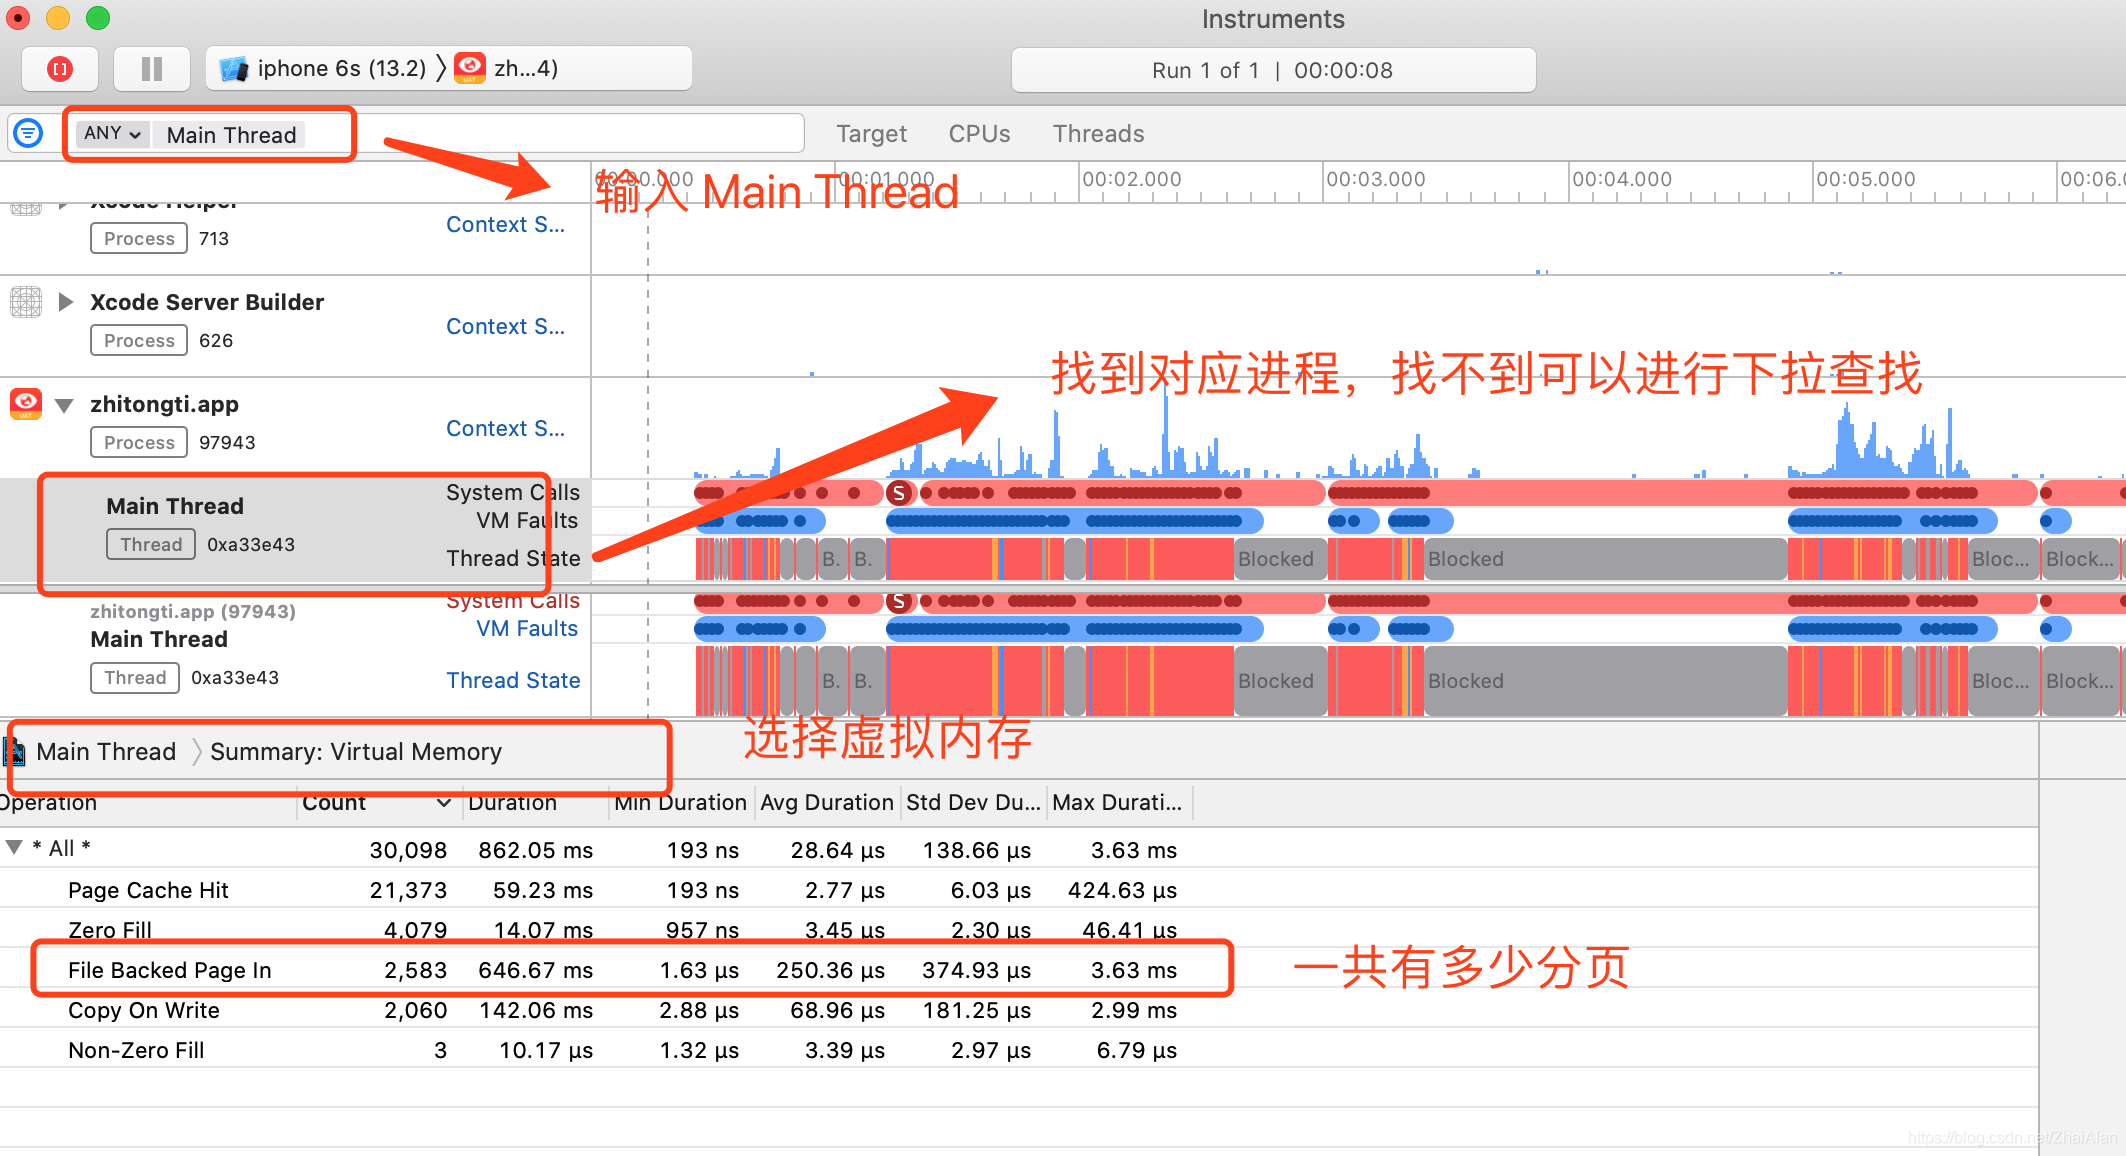Click the zhitongti.app red icon
The height and width of the screenshot is (1156, 2126).
coord(26,404)
